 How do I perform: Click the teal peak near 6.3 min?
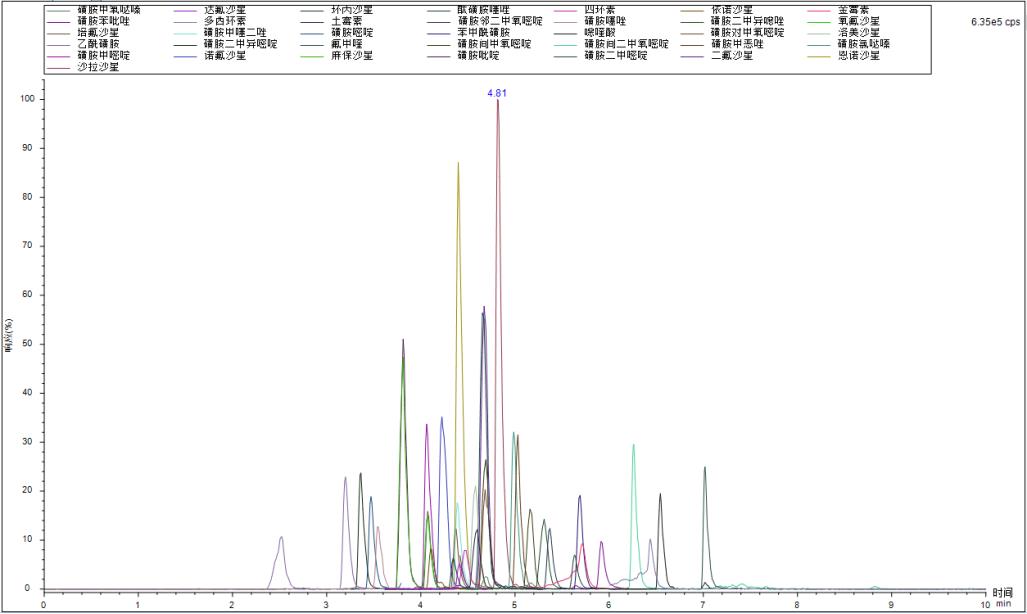(633, 446)
